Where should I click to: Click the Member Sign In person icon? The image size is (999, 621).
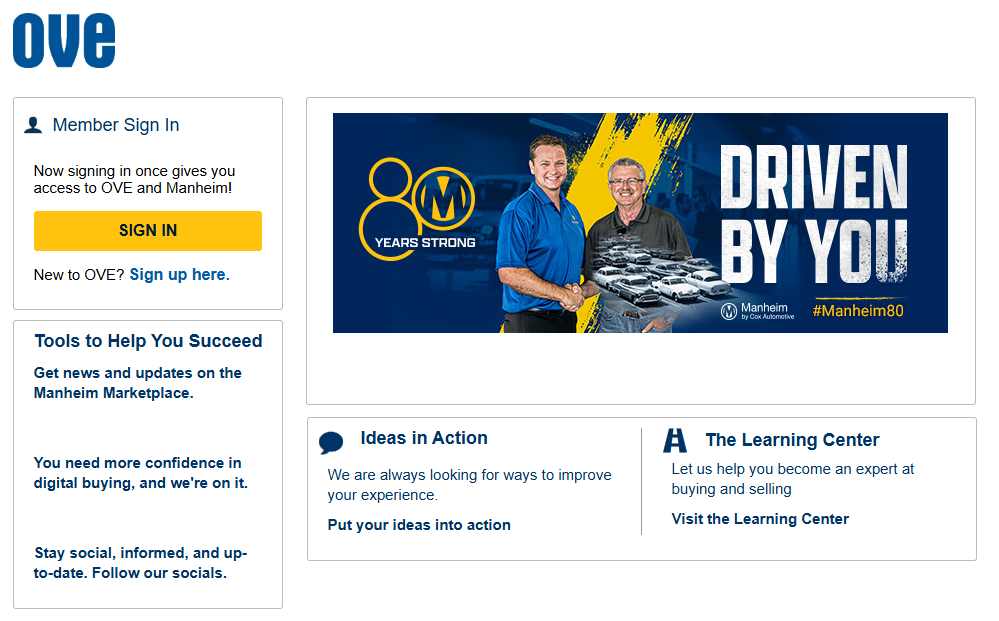tap(33, 125)
